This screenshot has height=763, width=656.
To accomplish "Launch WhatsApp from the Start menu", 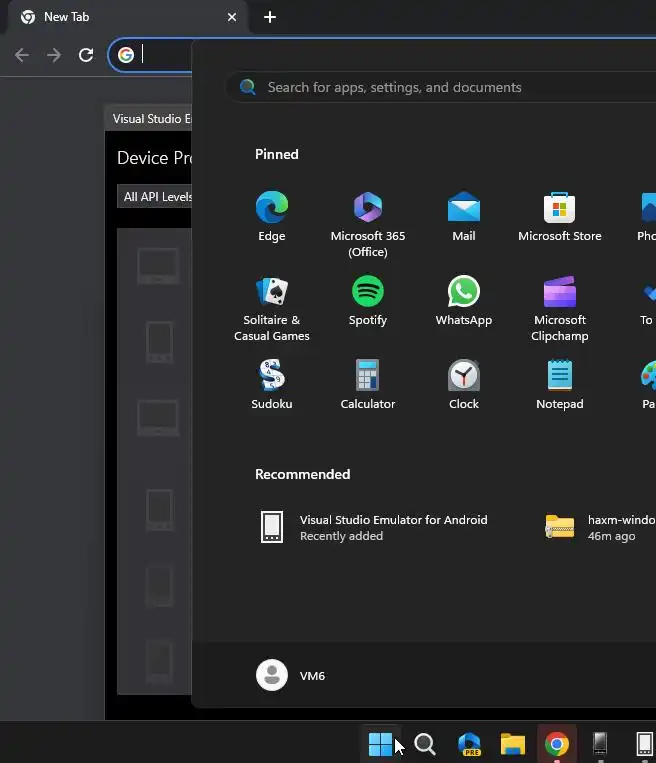I will click(x=464, y=300).
